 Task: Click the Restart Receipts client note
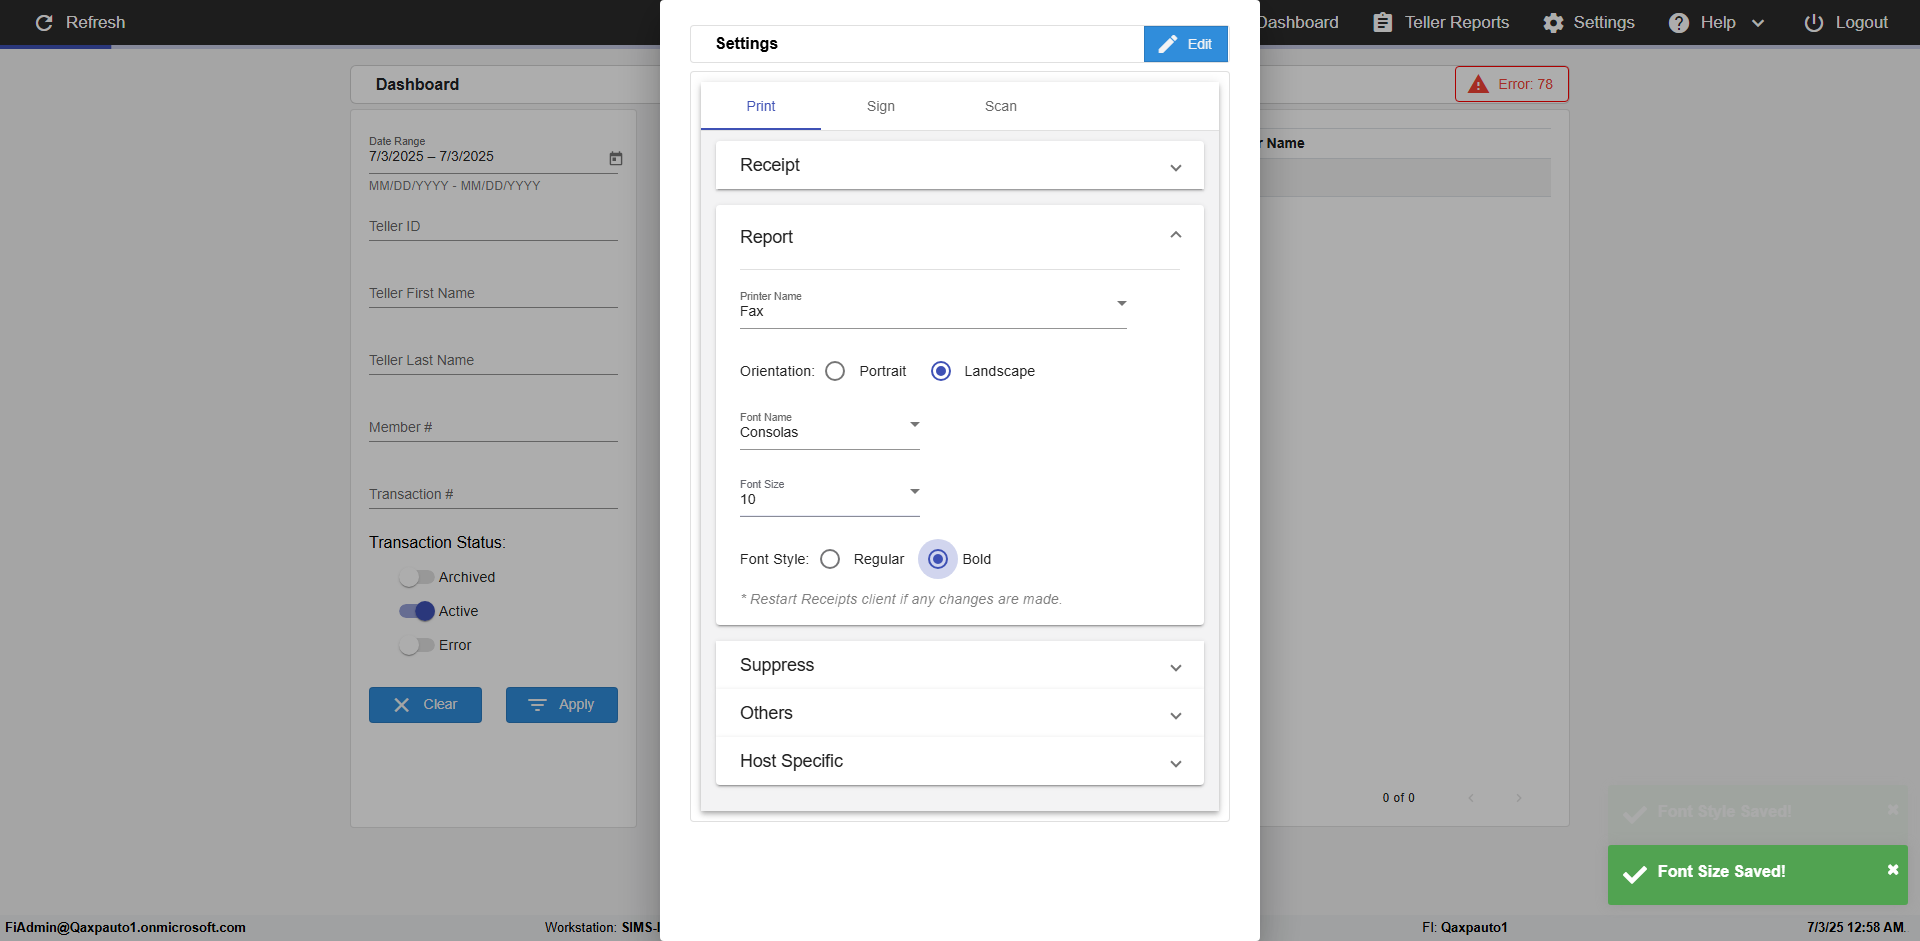pyautogui.click(x=901, y=599)
